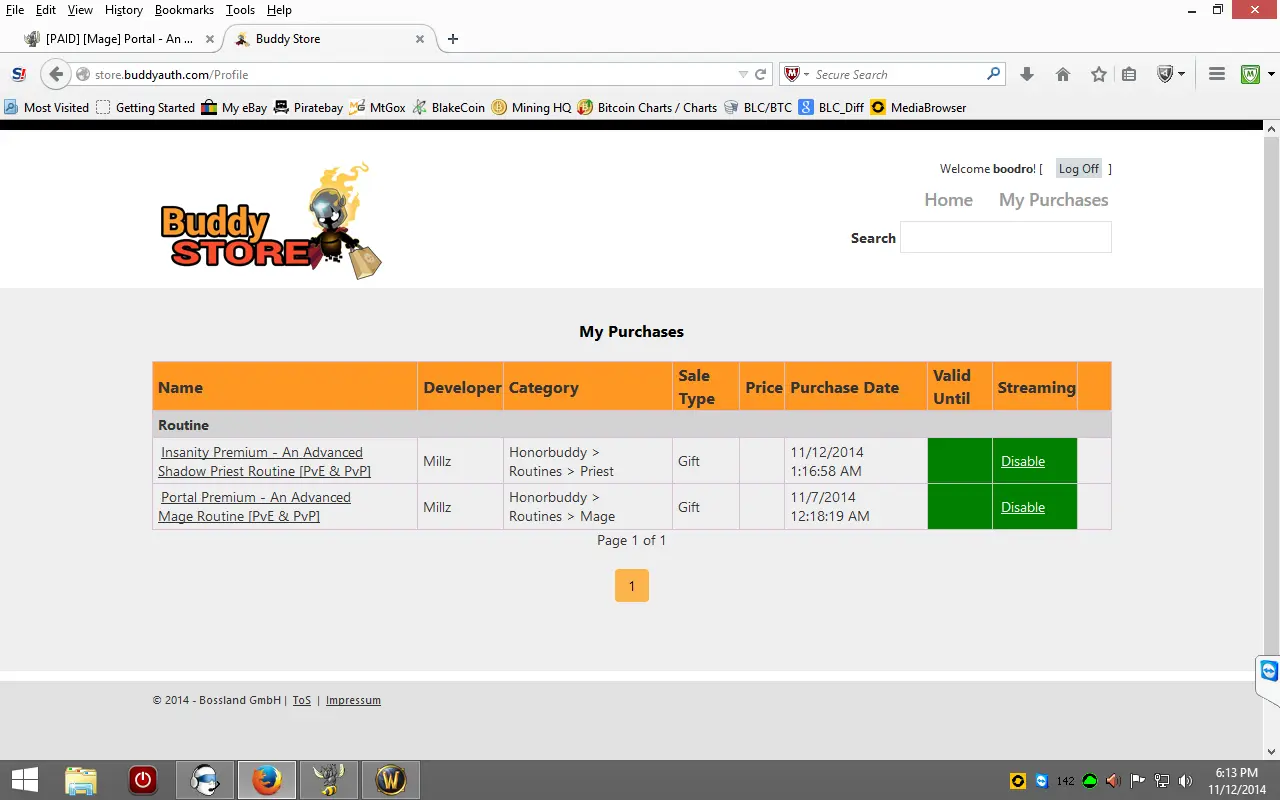This screenshot has height=800, width=1280.
Task: Open the Tools menu
Action: click(240, 10)
